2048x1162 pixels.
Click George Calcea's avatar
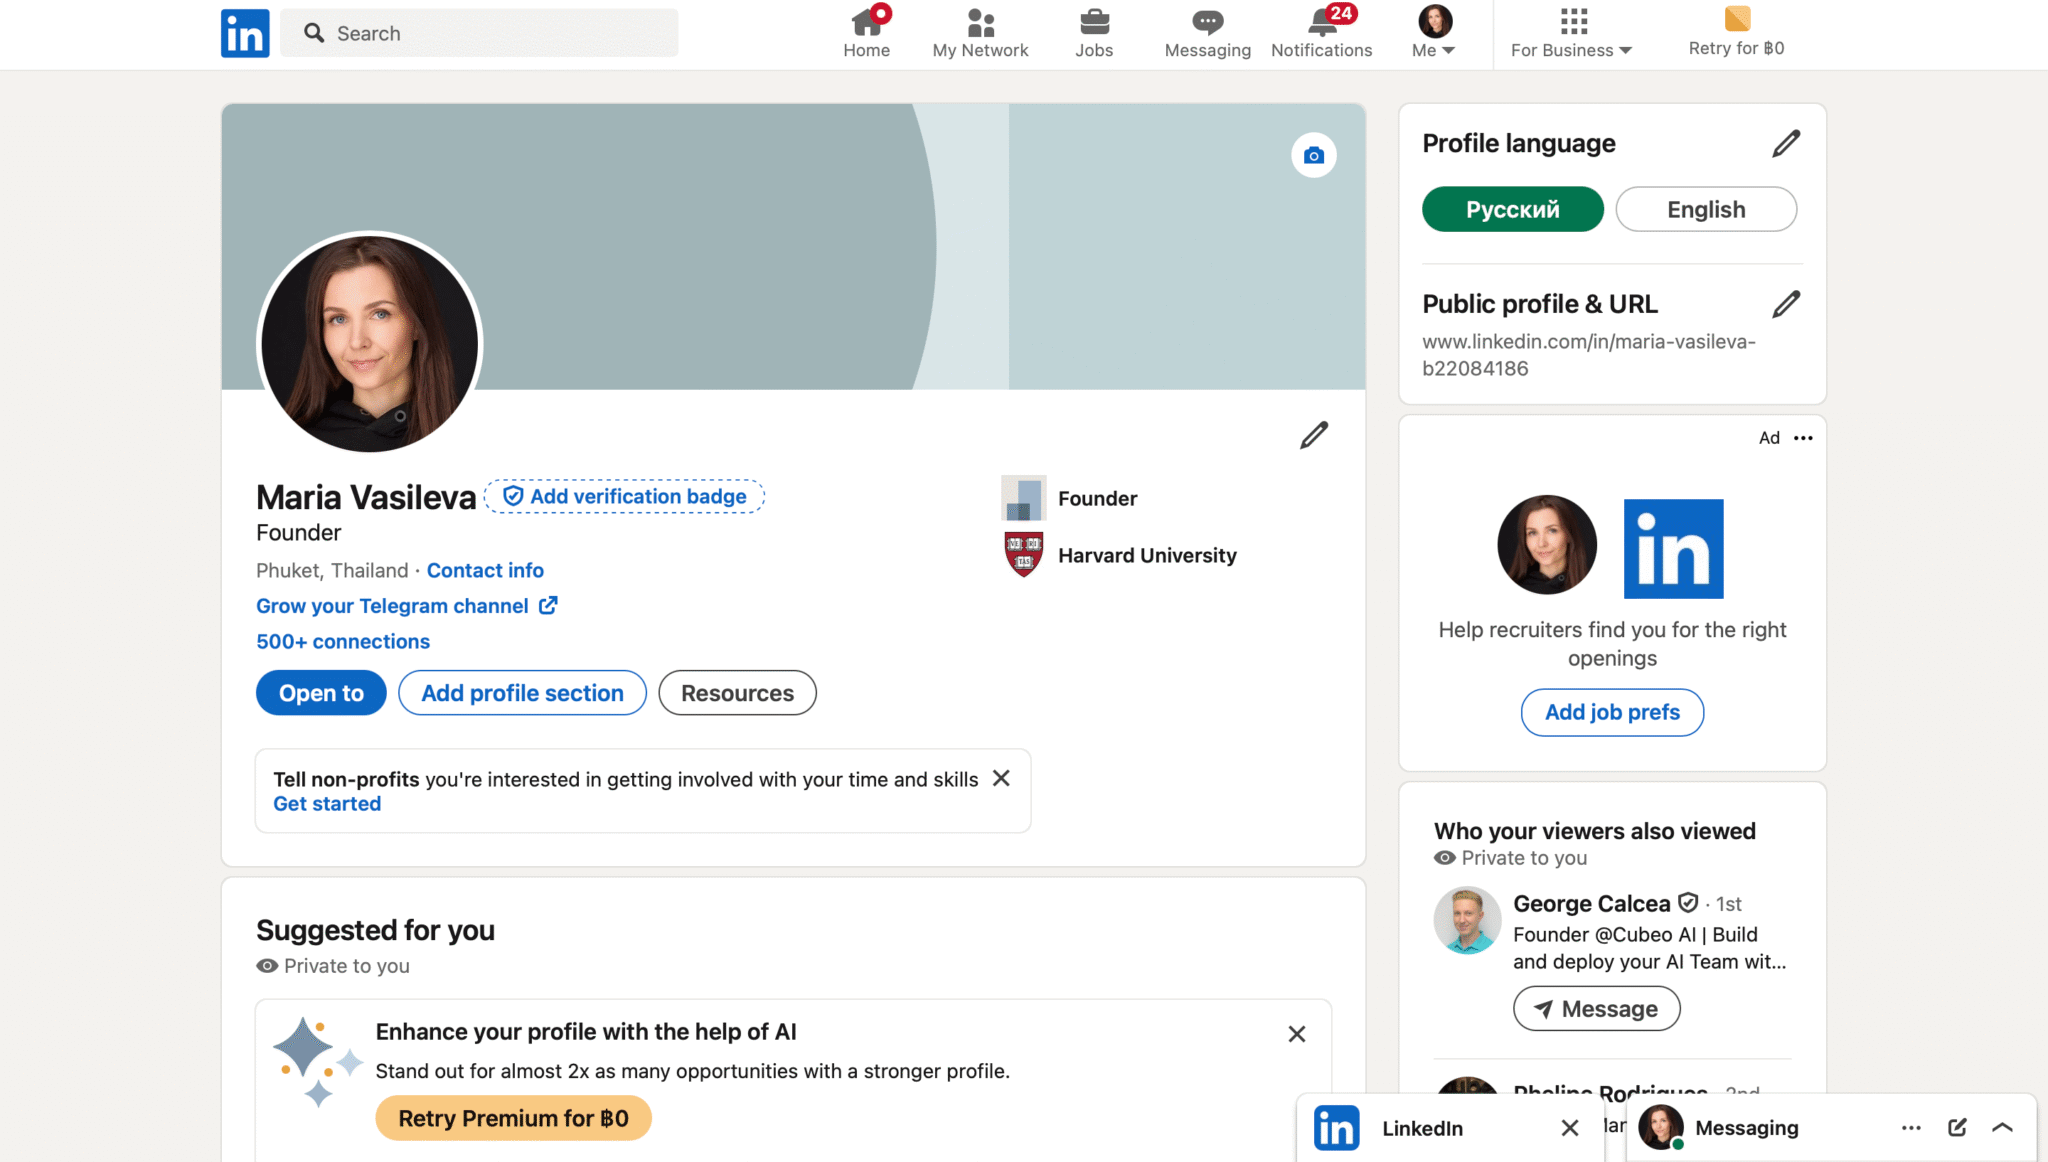tap(1467, 920)
